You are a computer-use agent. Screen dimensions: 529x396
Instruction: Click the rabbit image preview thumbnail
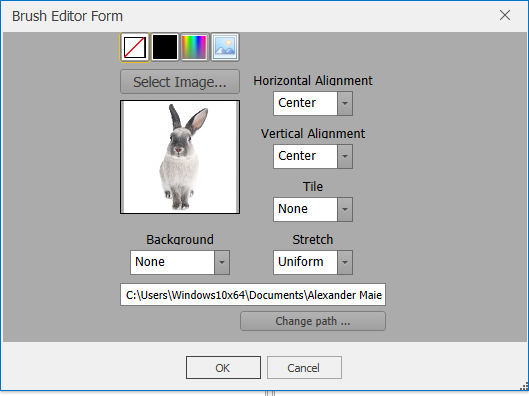point(180,157)
